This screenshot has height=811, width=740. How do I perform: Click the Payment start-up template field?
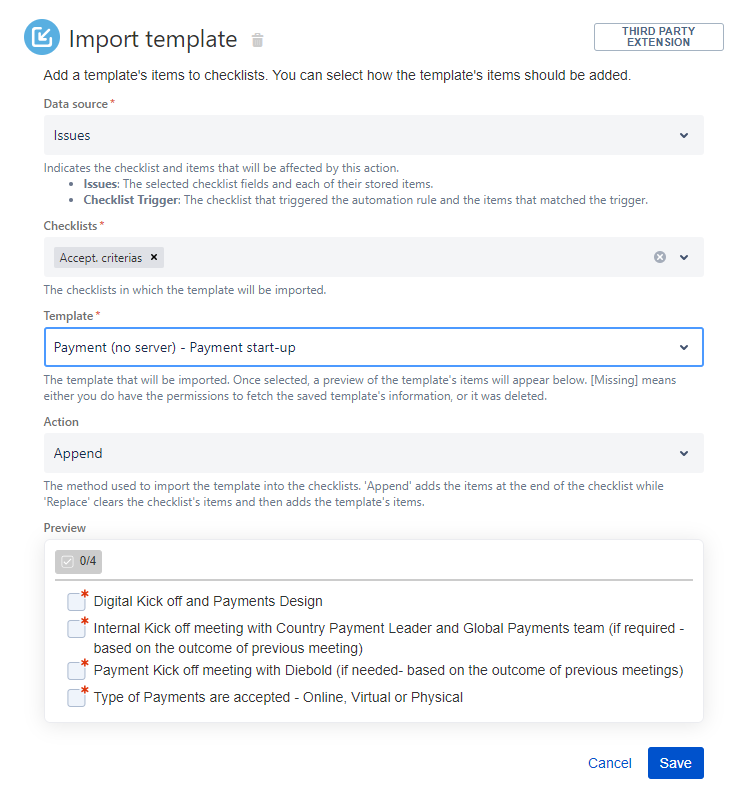(373, 348)
